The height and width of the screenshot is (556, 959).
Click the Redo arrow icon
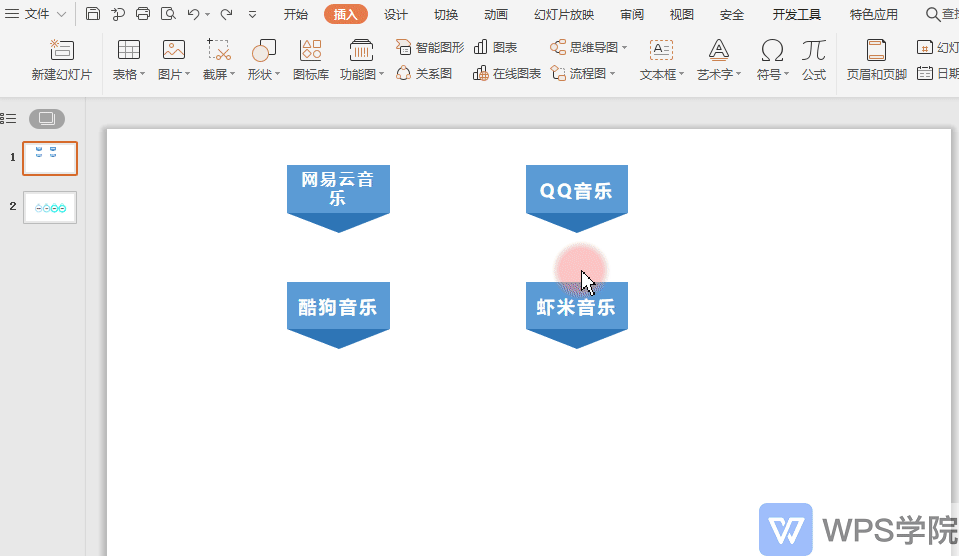(x=226, y=13)
